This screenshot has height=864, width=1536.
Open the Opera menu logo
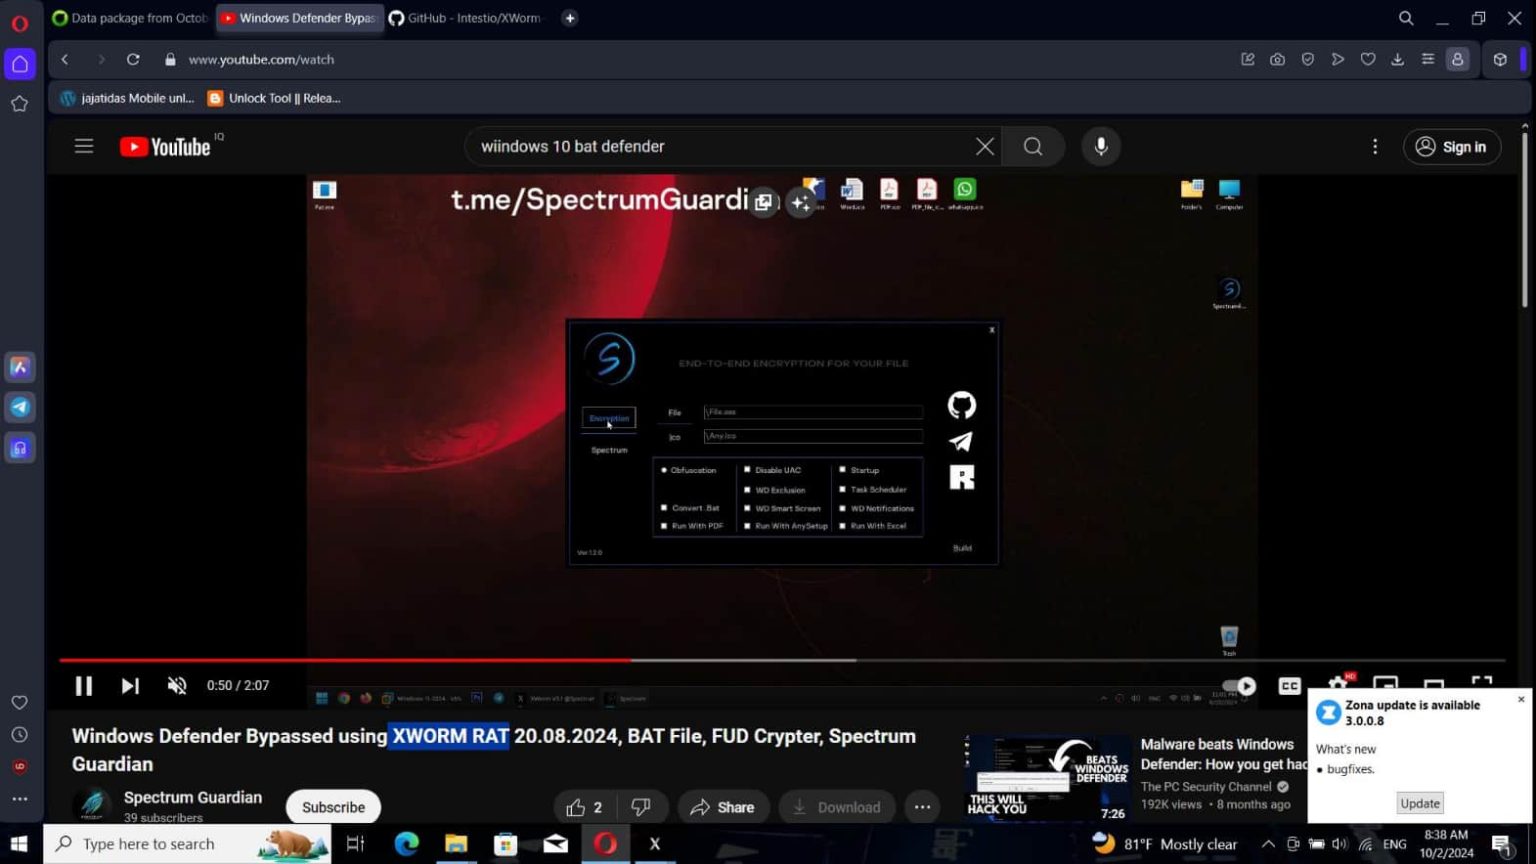tap(19, 22)
